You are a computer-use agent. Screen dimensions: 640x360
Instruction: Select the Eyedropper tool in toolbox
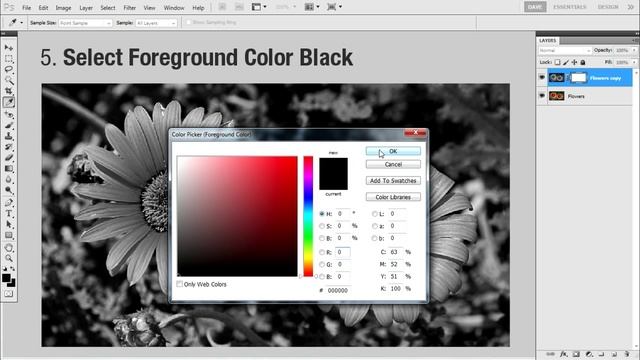(x=9, y=102)
